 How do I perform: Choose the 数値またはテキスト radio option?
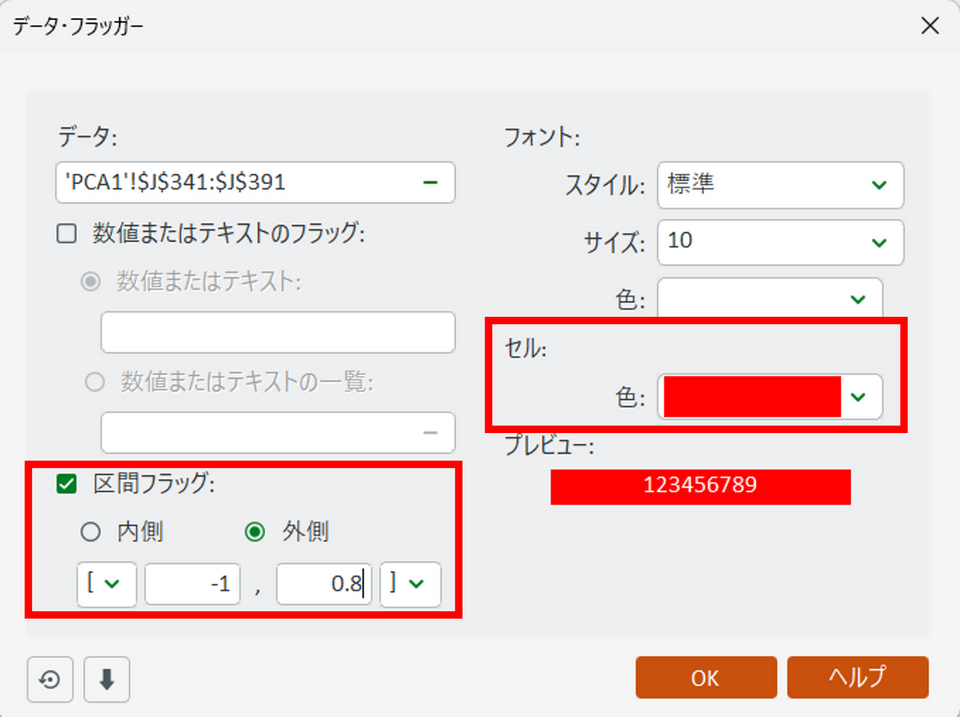click(92, 282)
